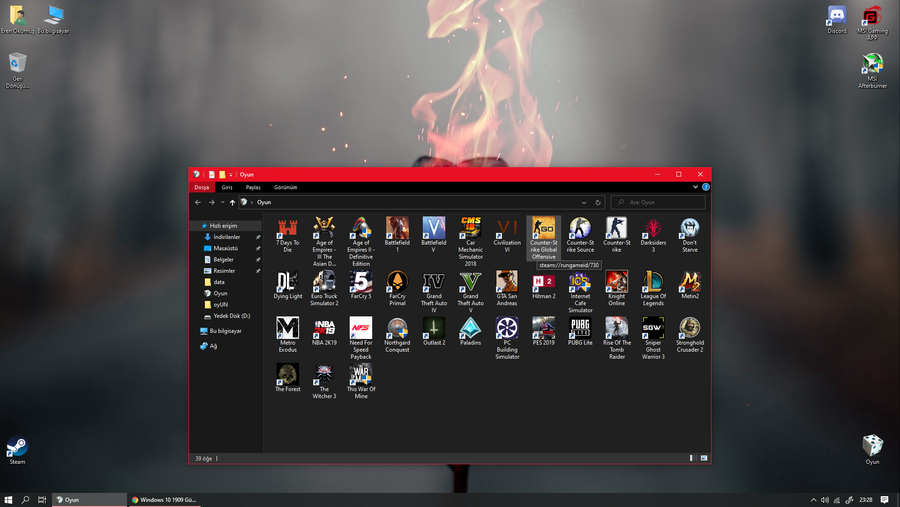Open Steam desktop shortcut
The height and width of the screenshot is (507, 900).
coord(17,451)
